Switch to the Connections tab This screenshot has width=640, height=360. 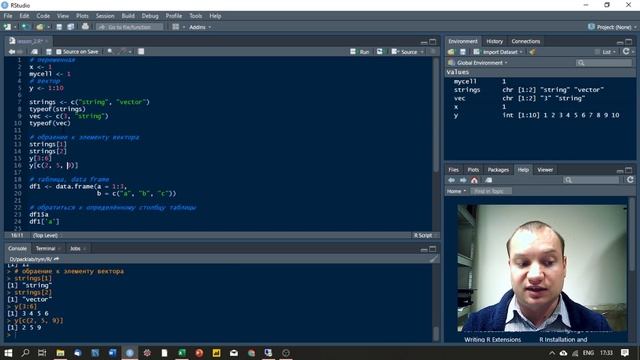[x=525, y=41]
